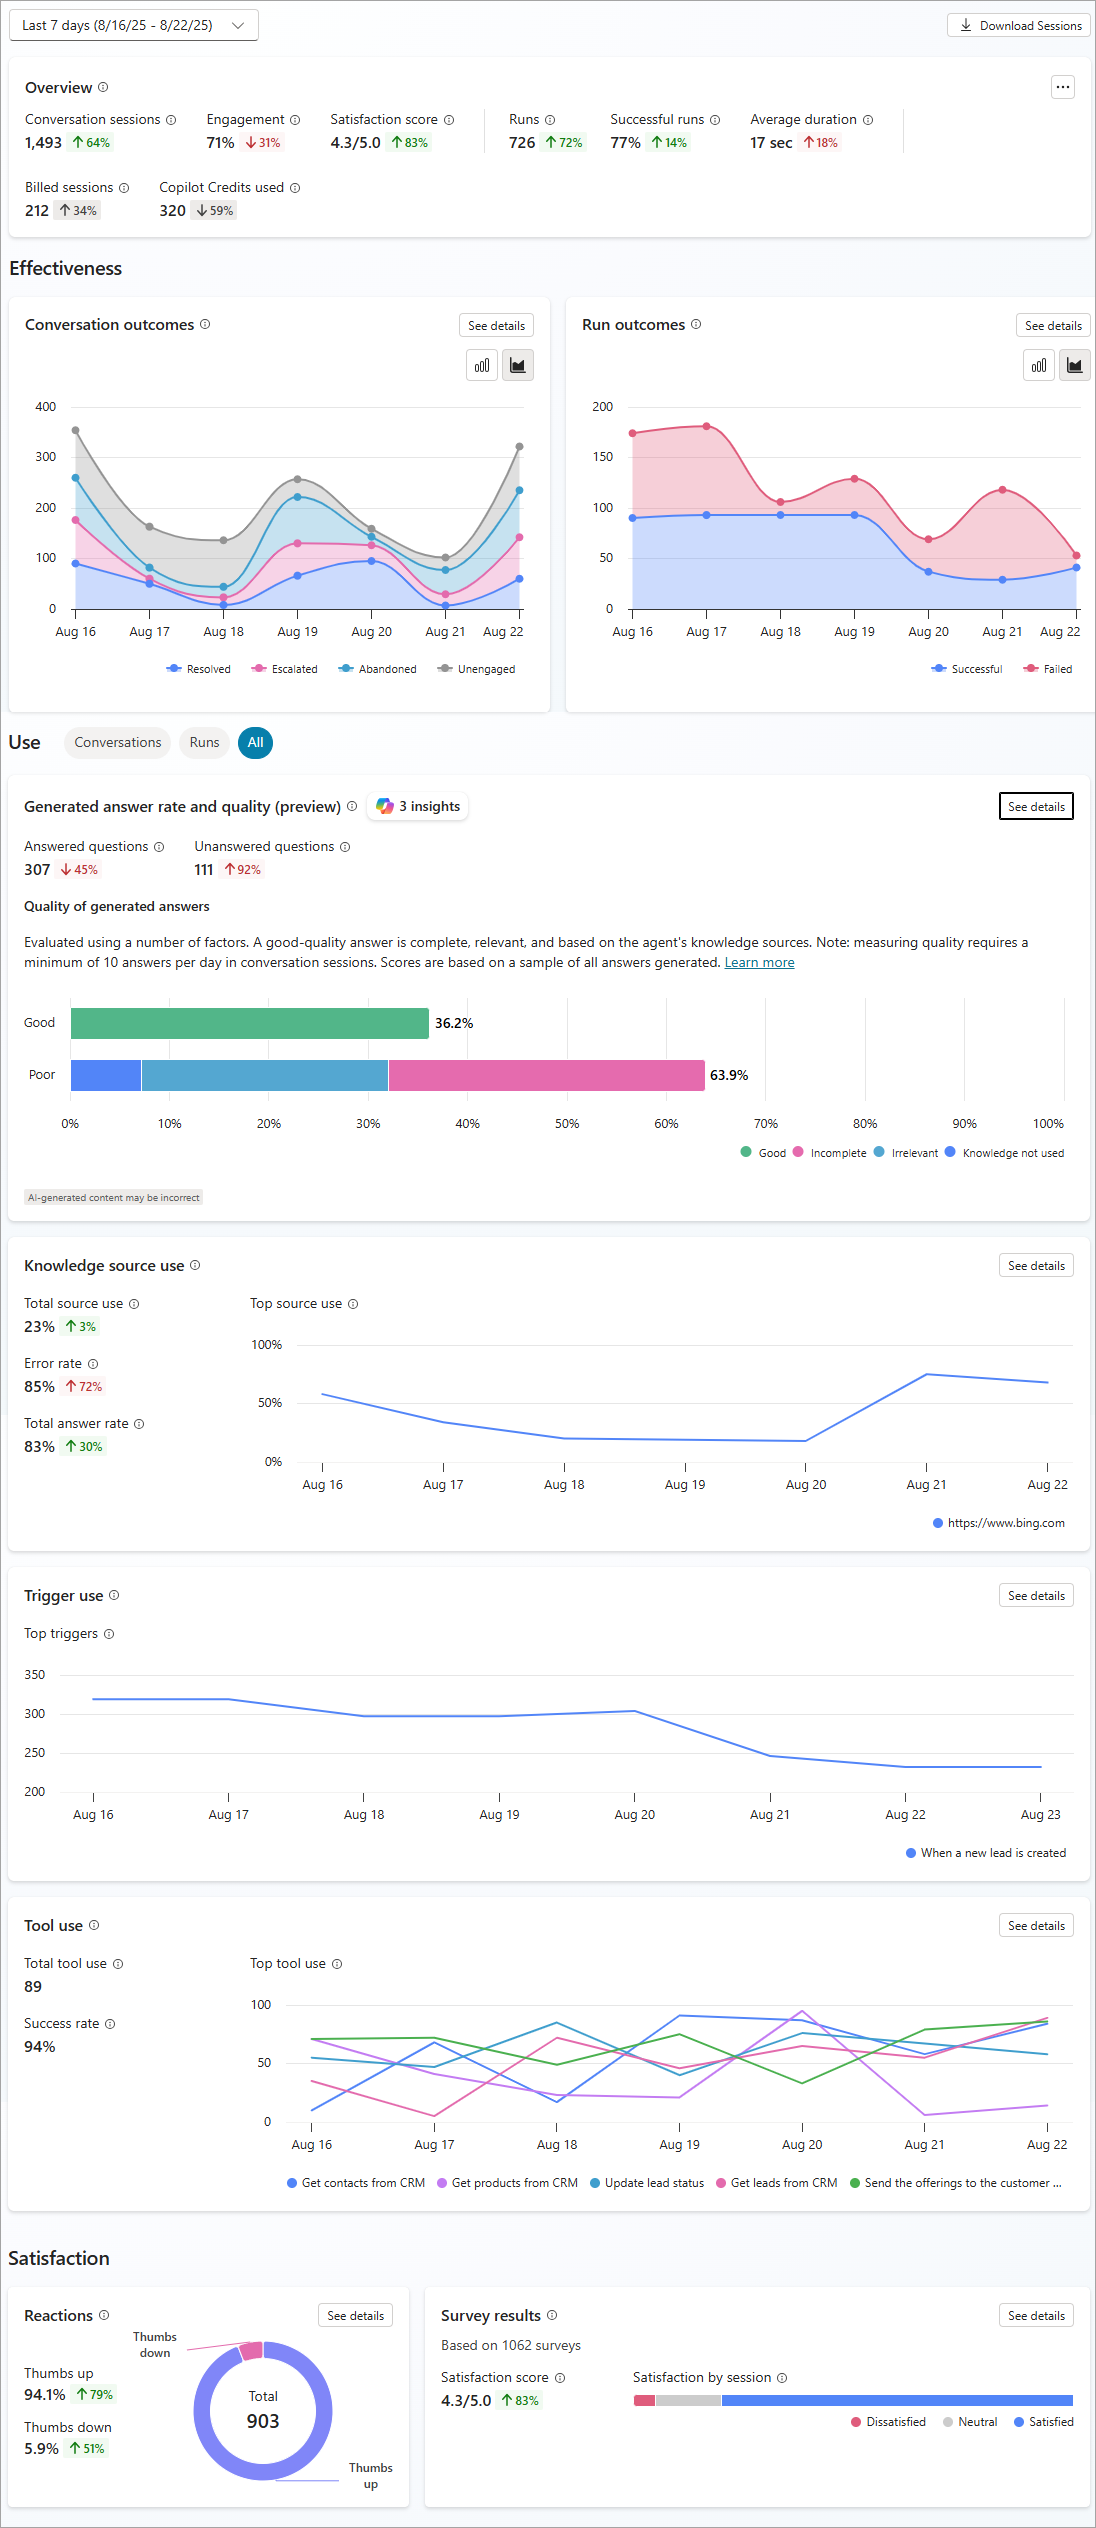
Task: Open the Overview more options ellipsis menu
Action: click(1062, 88)
